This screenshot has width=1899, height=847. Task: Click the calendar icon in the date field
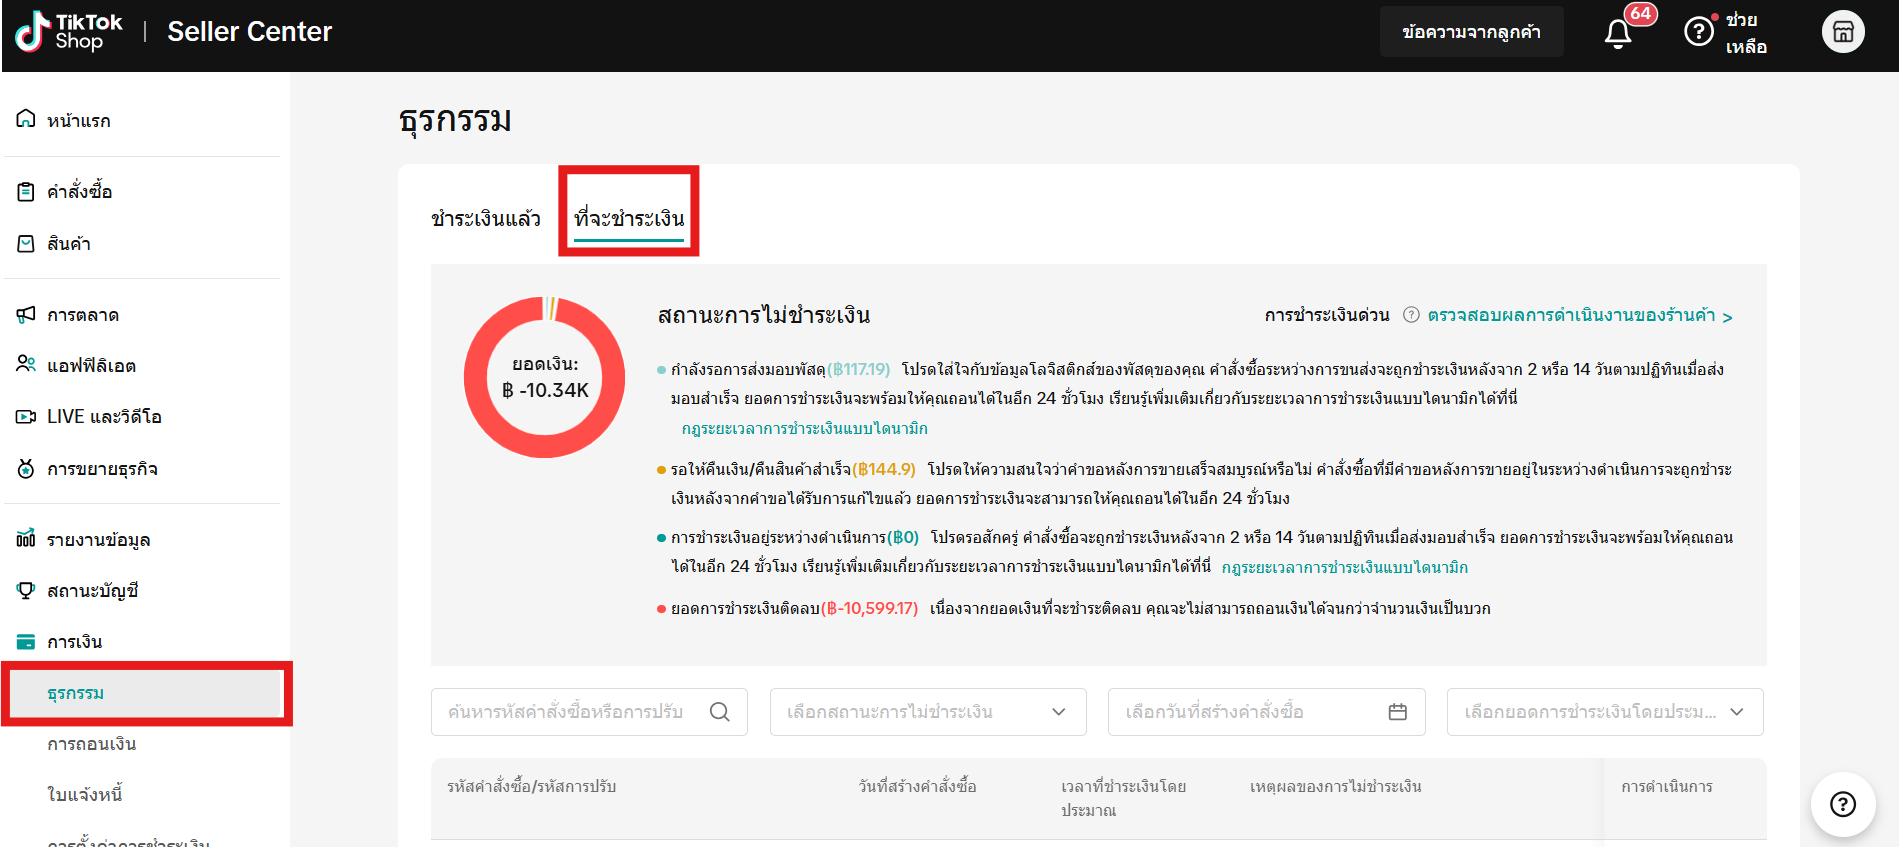click(1398, 712)
